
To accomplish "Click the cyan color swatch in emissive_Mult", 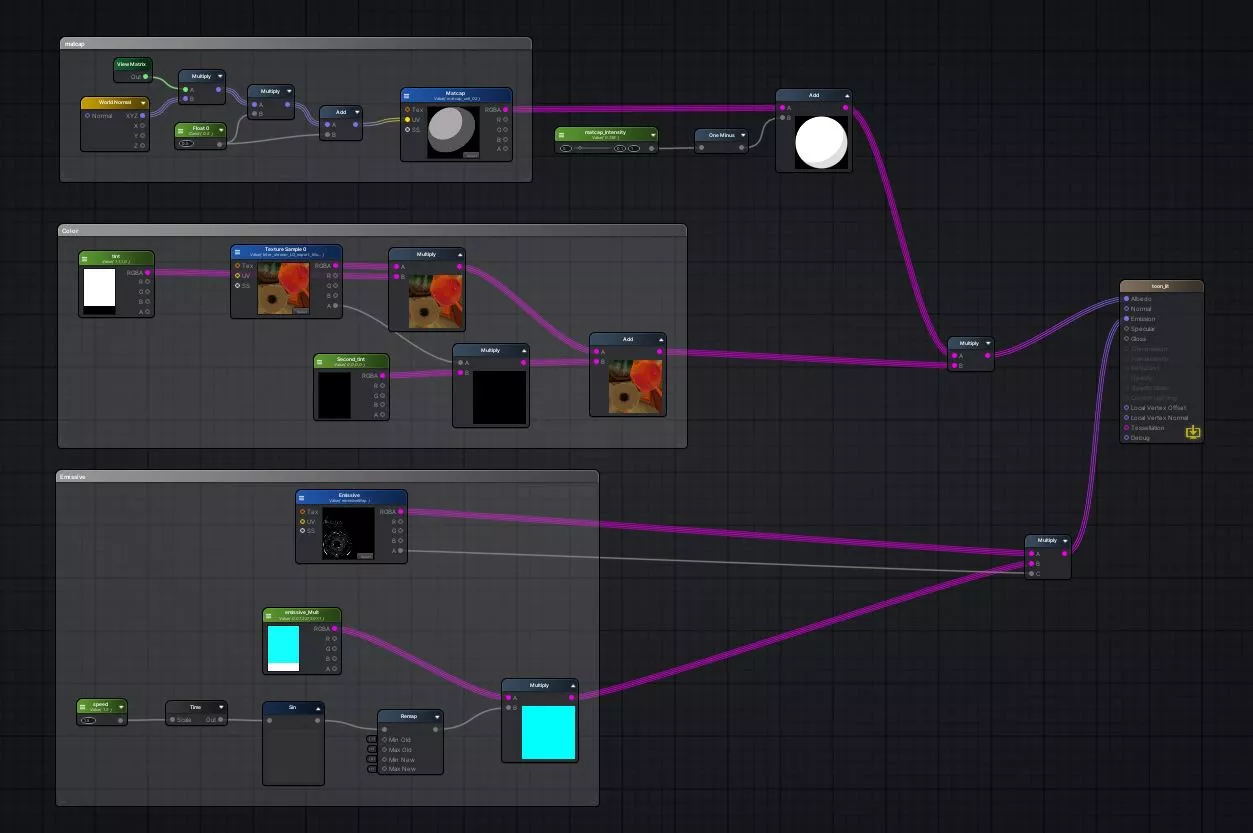I will (283, 645).
